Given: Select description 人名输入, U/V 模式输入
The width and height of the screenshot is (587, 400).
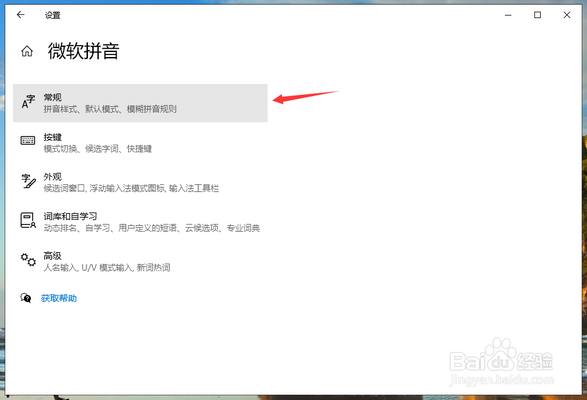Looking at the screenshot, I should tap(88, 267).
